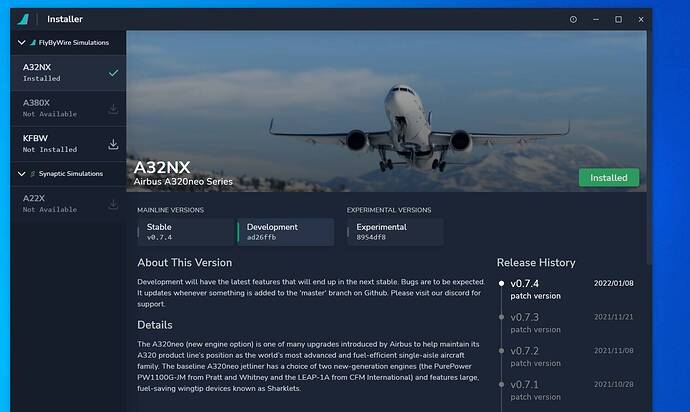This screenshot has width=690, height=412.
Task: Choose the Experimental 8954df8 version
Action: [395, 232]
